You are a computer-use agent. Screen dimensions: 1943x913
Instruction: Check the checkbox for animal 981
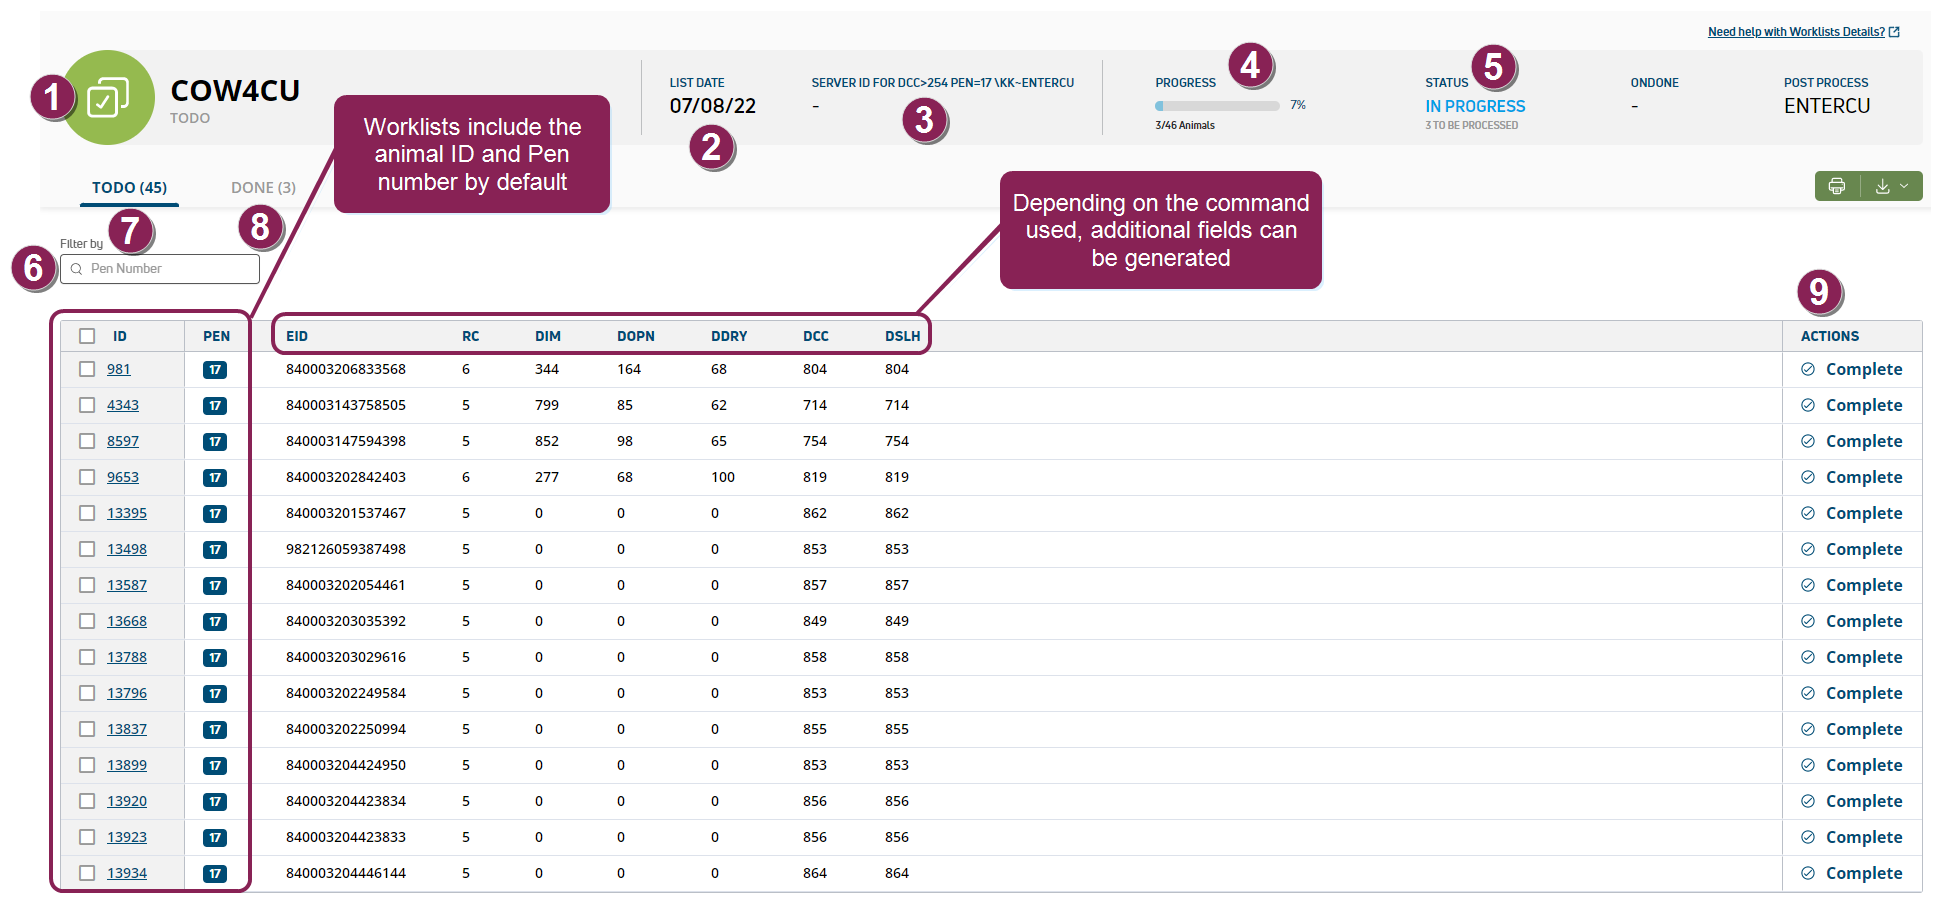[86, 369]
